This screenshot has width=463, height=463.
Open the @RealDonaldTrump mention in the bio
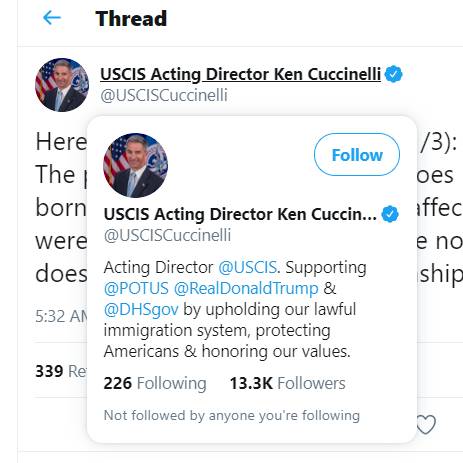click(246, 288)
